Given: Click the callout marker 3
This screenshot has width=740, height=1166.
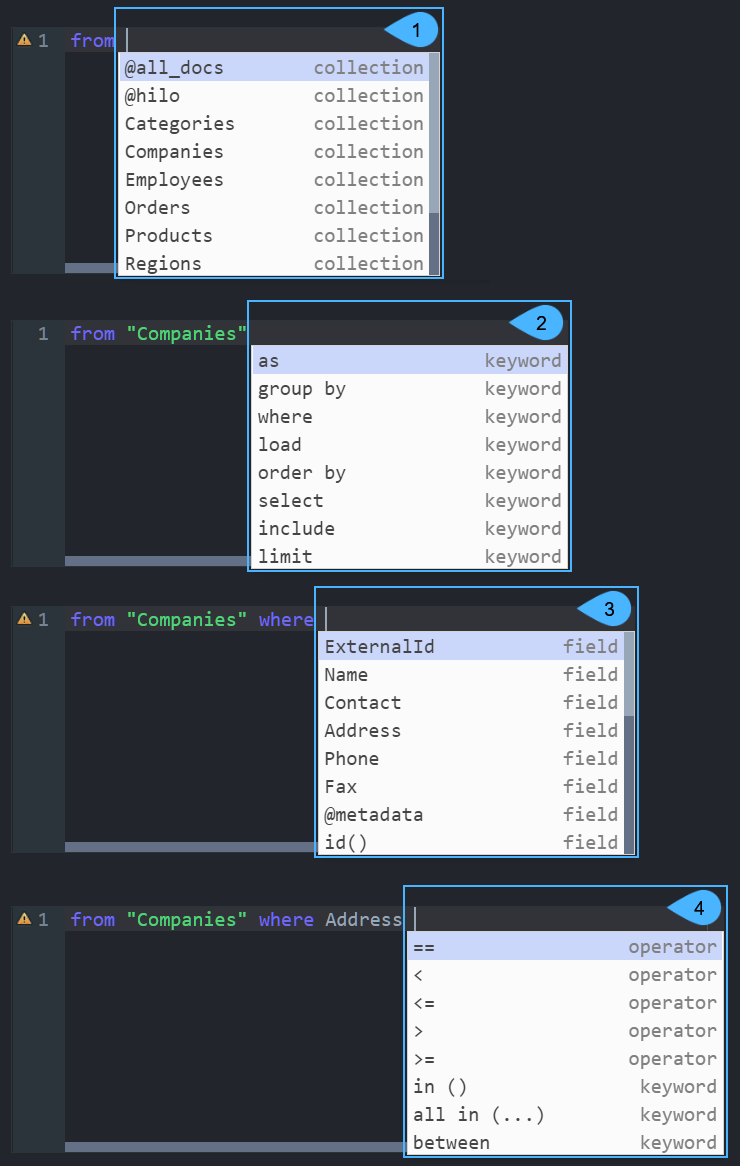Looking at the screenshot, I should [x=609, y=608].
